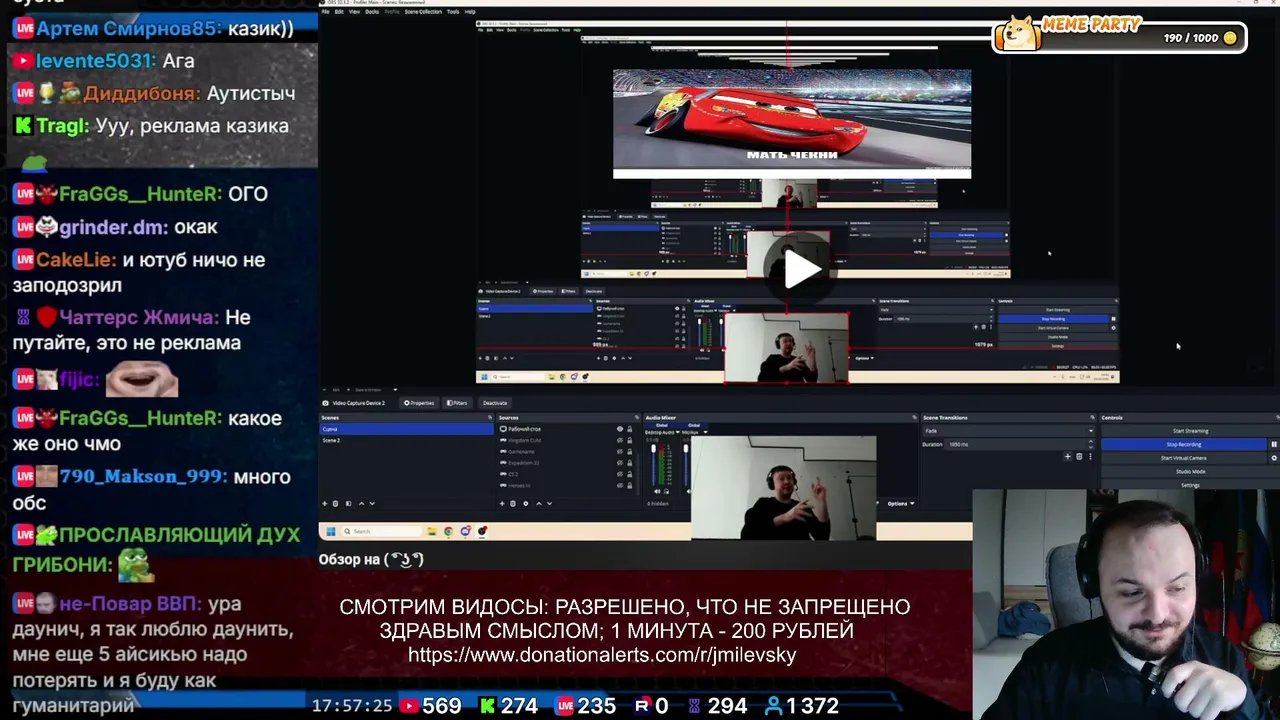Click Start Streaming in outermost OBS Controls

1190,431
